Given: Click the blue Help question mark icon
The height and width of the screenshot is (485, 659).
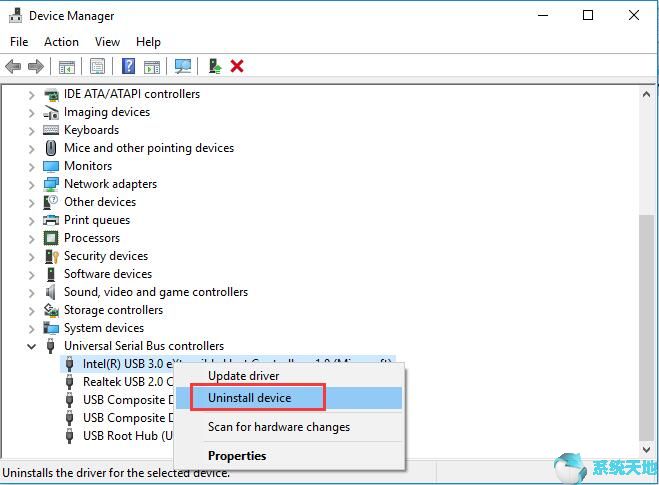Looking at the screenshot, I should (x=128, y=66).
